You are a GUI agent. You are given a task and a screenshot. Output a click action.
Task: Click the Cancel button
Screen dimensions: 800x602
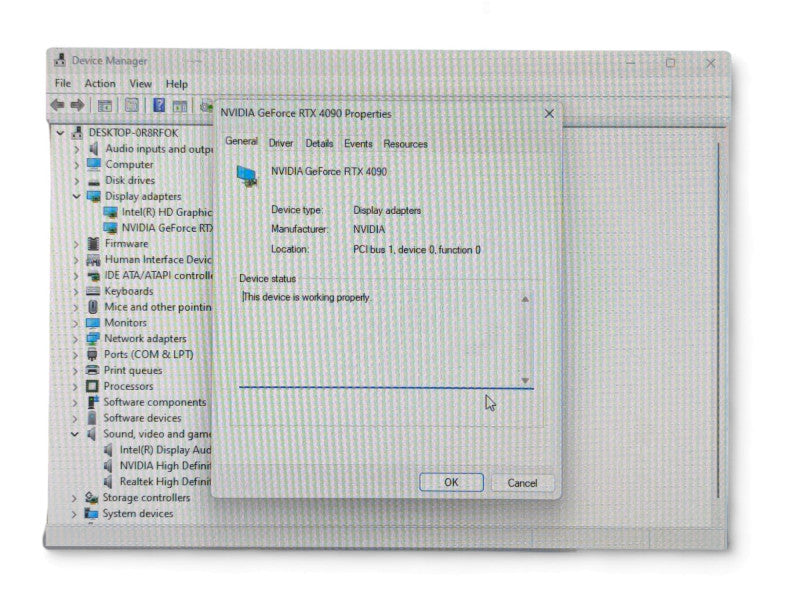[x=522, y=483]
